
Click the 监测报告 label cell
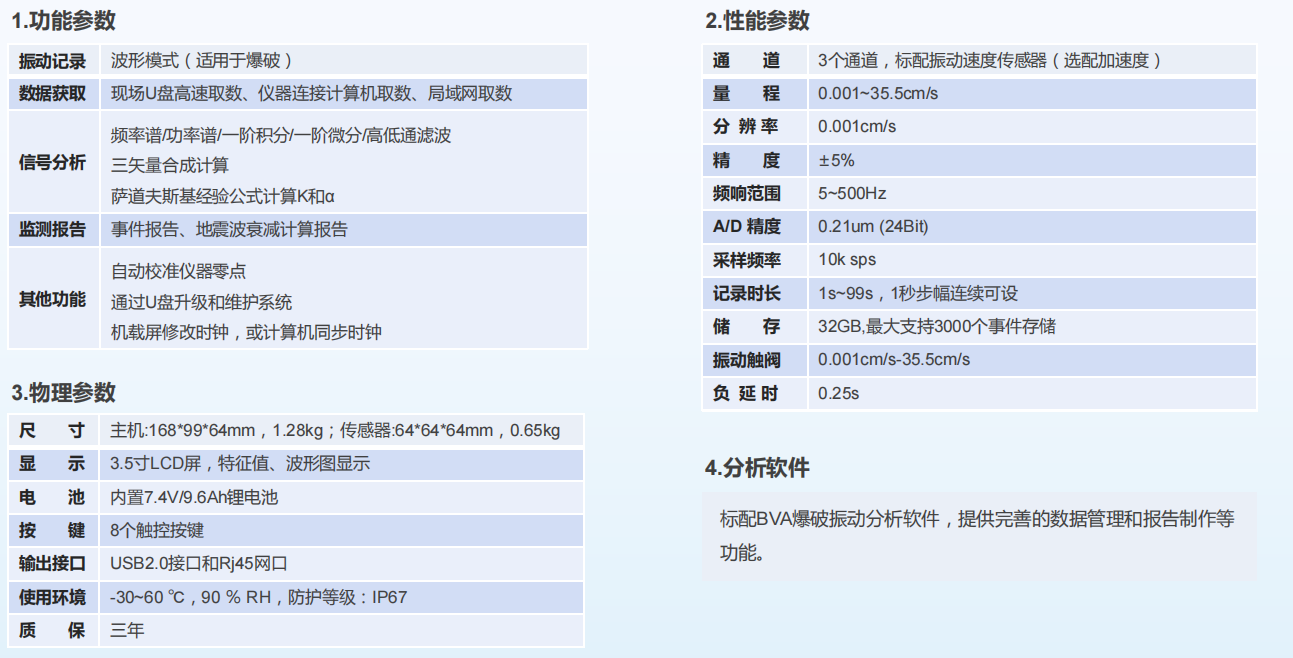[52, 230]
